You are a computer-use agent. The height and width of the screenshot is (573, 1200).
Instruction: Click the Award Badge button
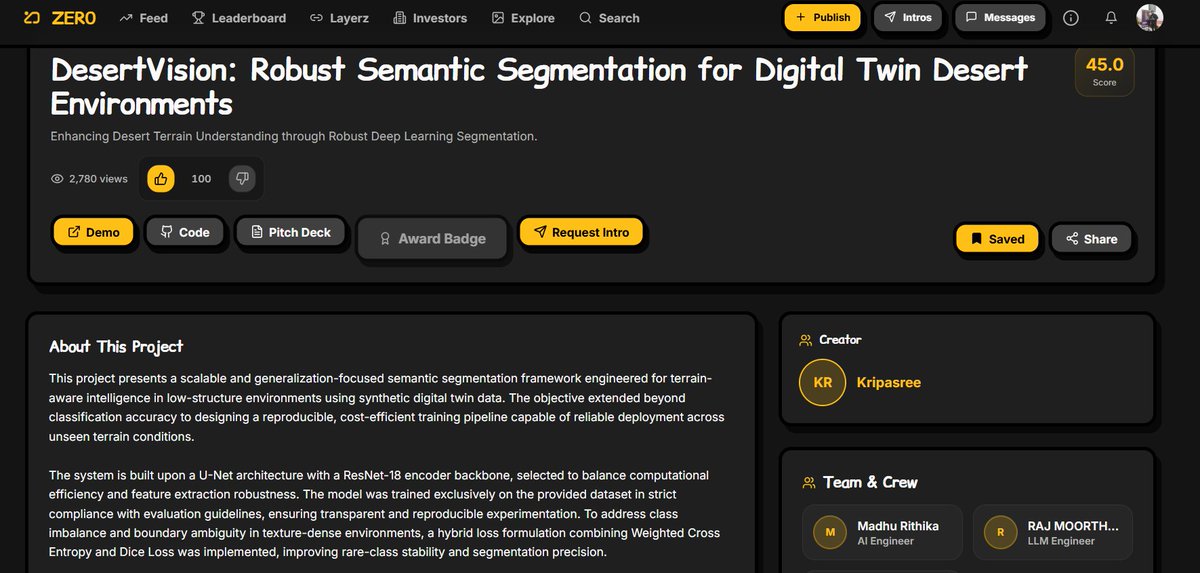click(x=431, y=239)
